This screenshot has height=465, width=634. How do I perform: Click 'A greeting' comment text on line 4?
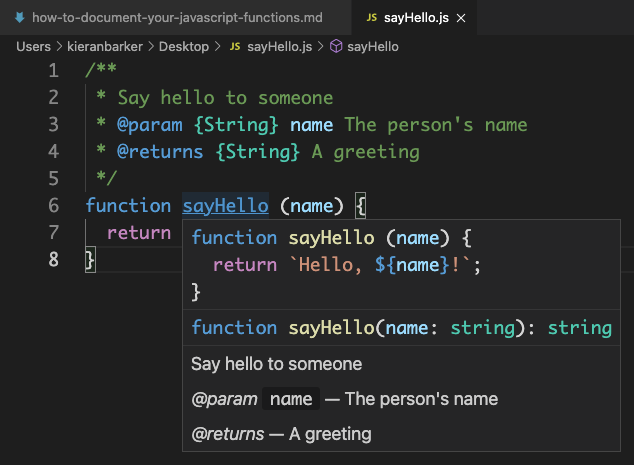coord(366,152)
